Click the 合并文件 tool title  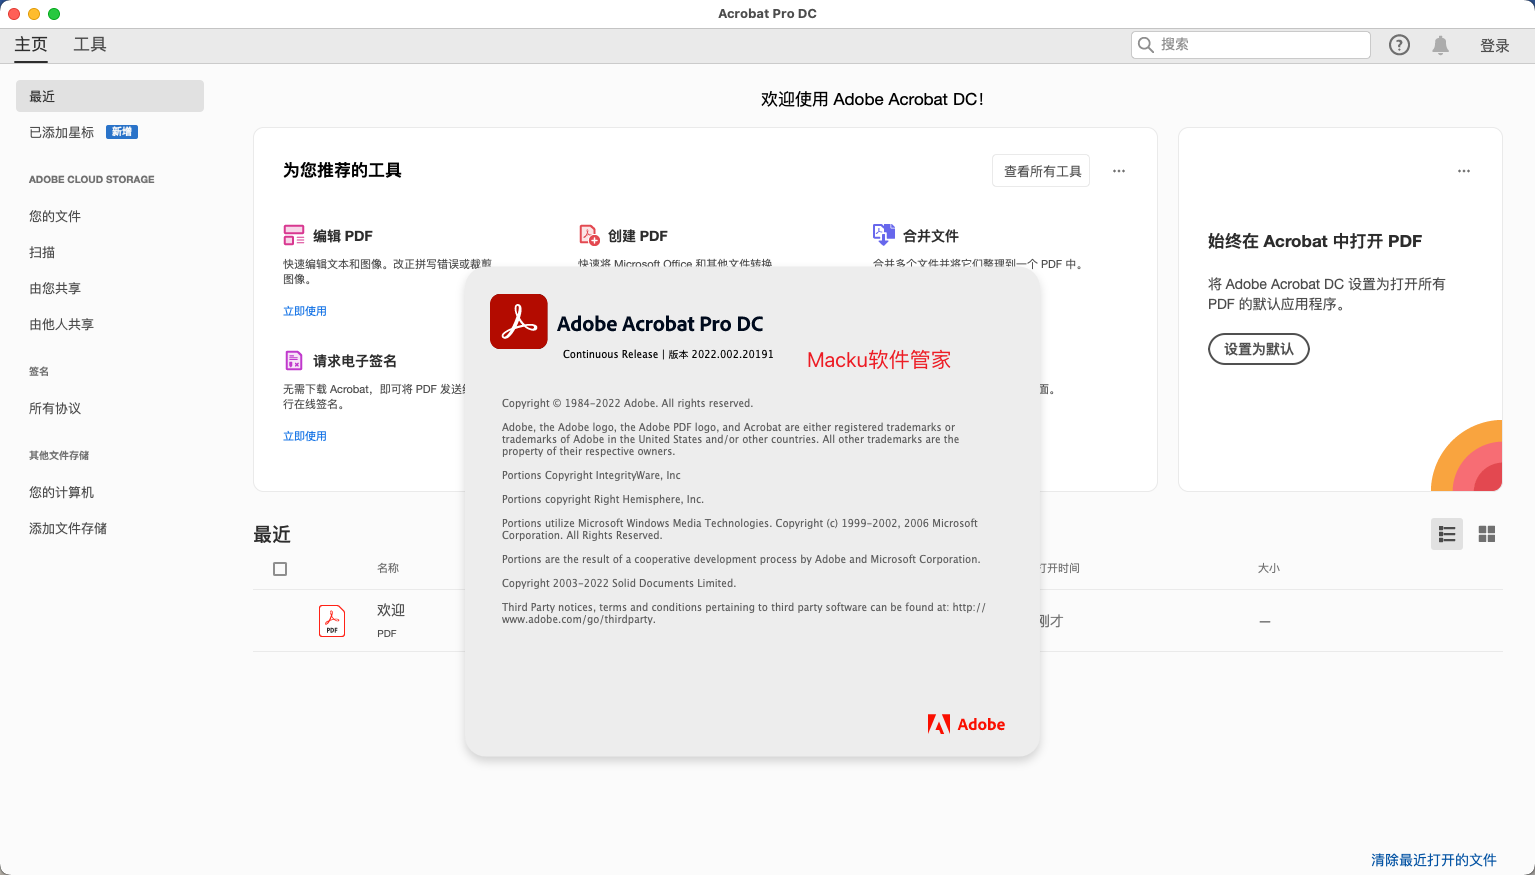(931, 236)
